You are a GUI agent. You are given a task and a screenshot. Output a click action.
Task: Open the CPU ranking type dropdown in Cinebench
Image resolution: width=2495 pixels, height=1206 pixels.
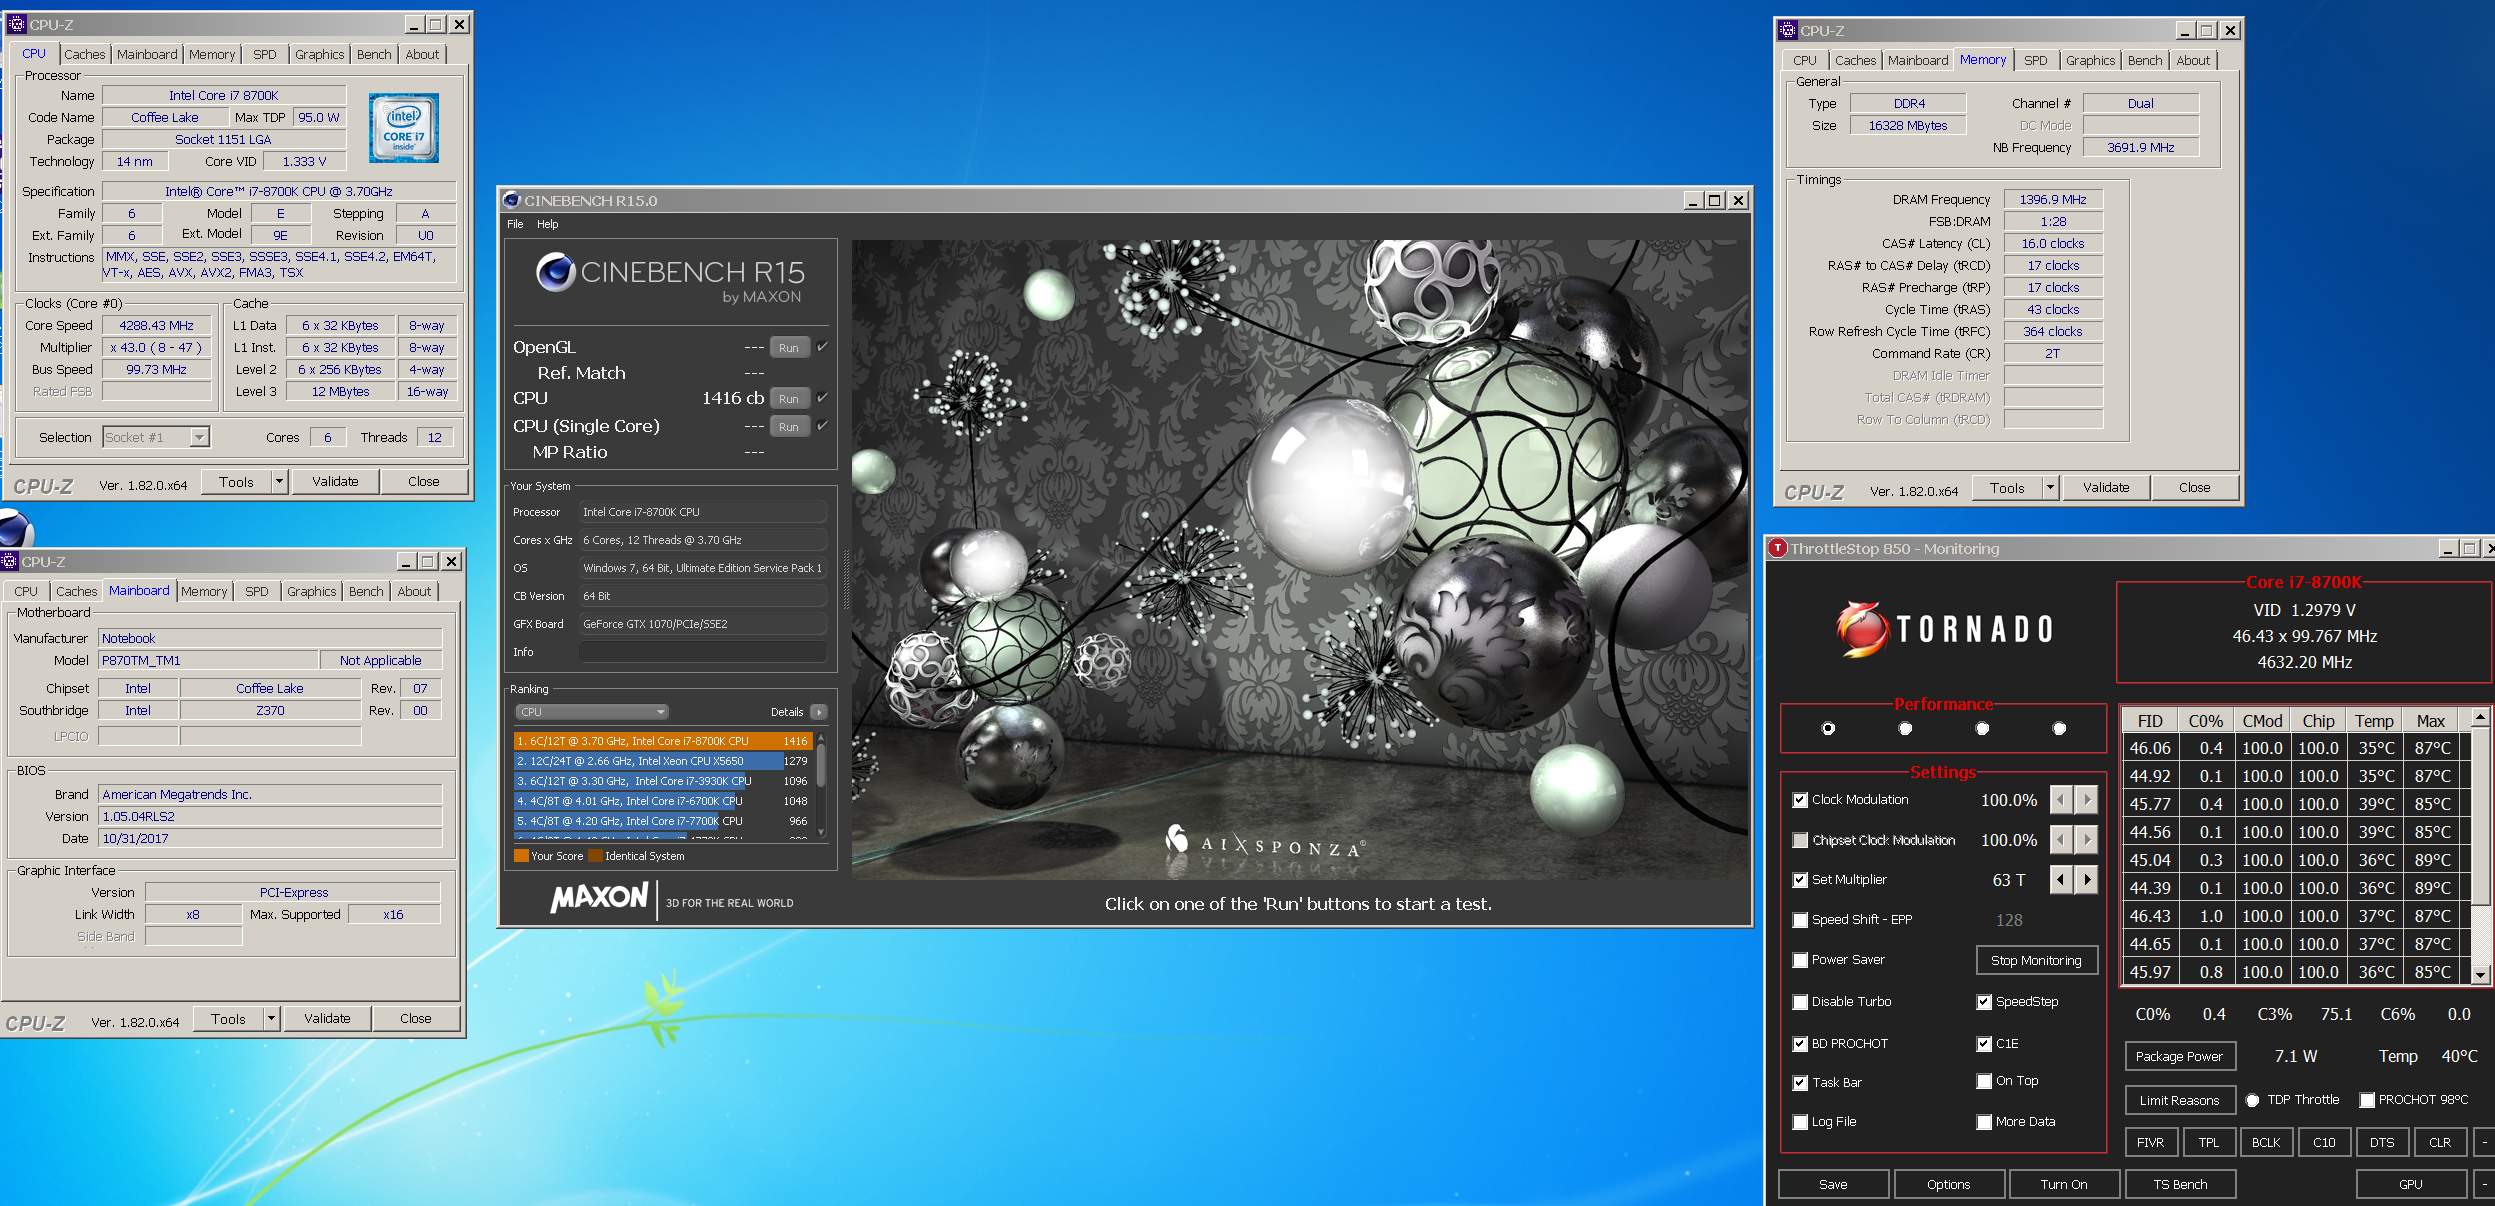point(592,712)
